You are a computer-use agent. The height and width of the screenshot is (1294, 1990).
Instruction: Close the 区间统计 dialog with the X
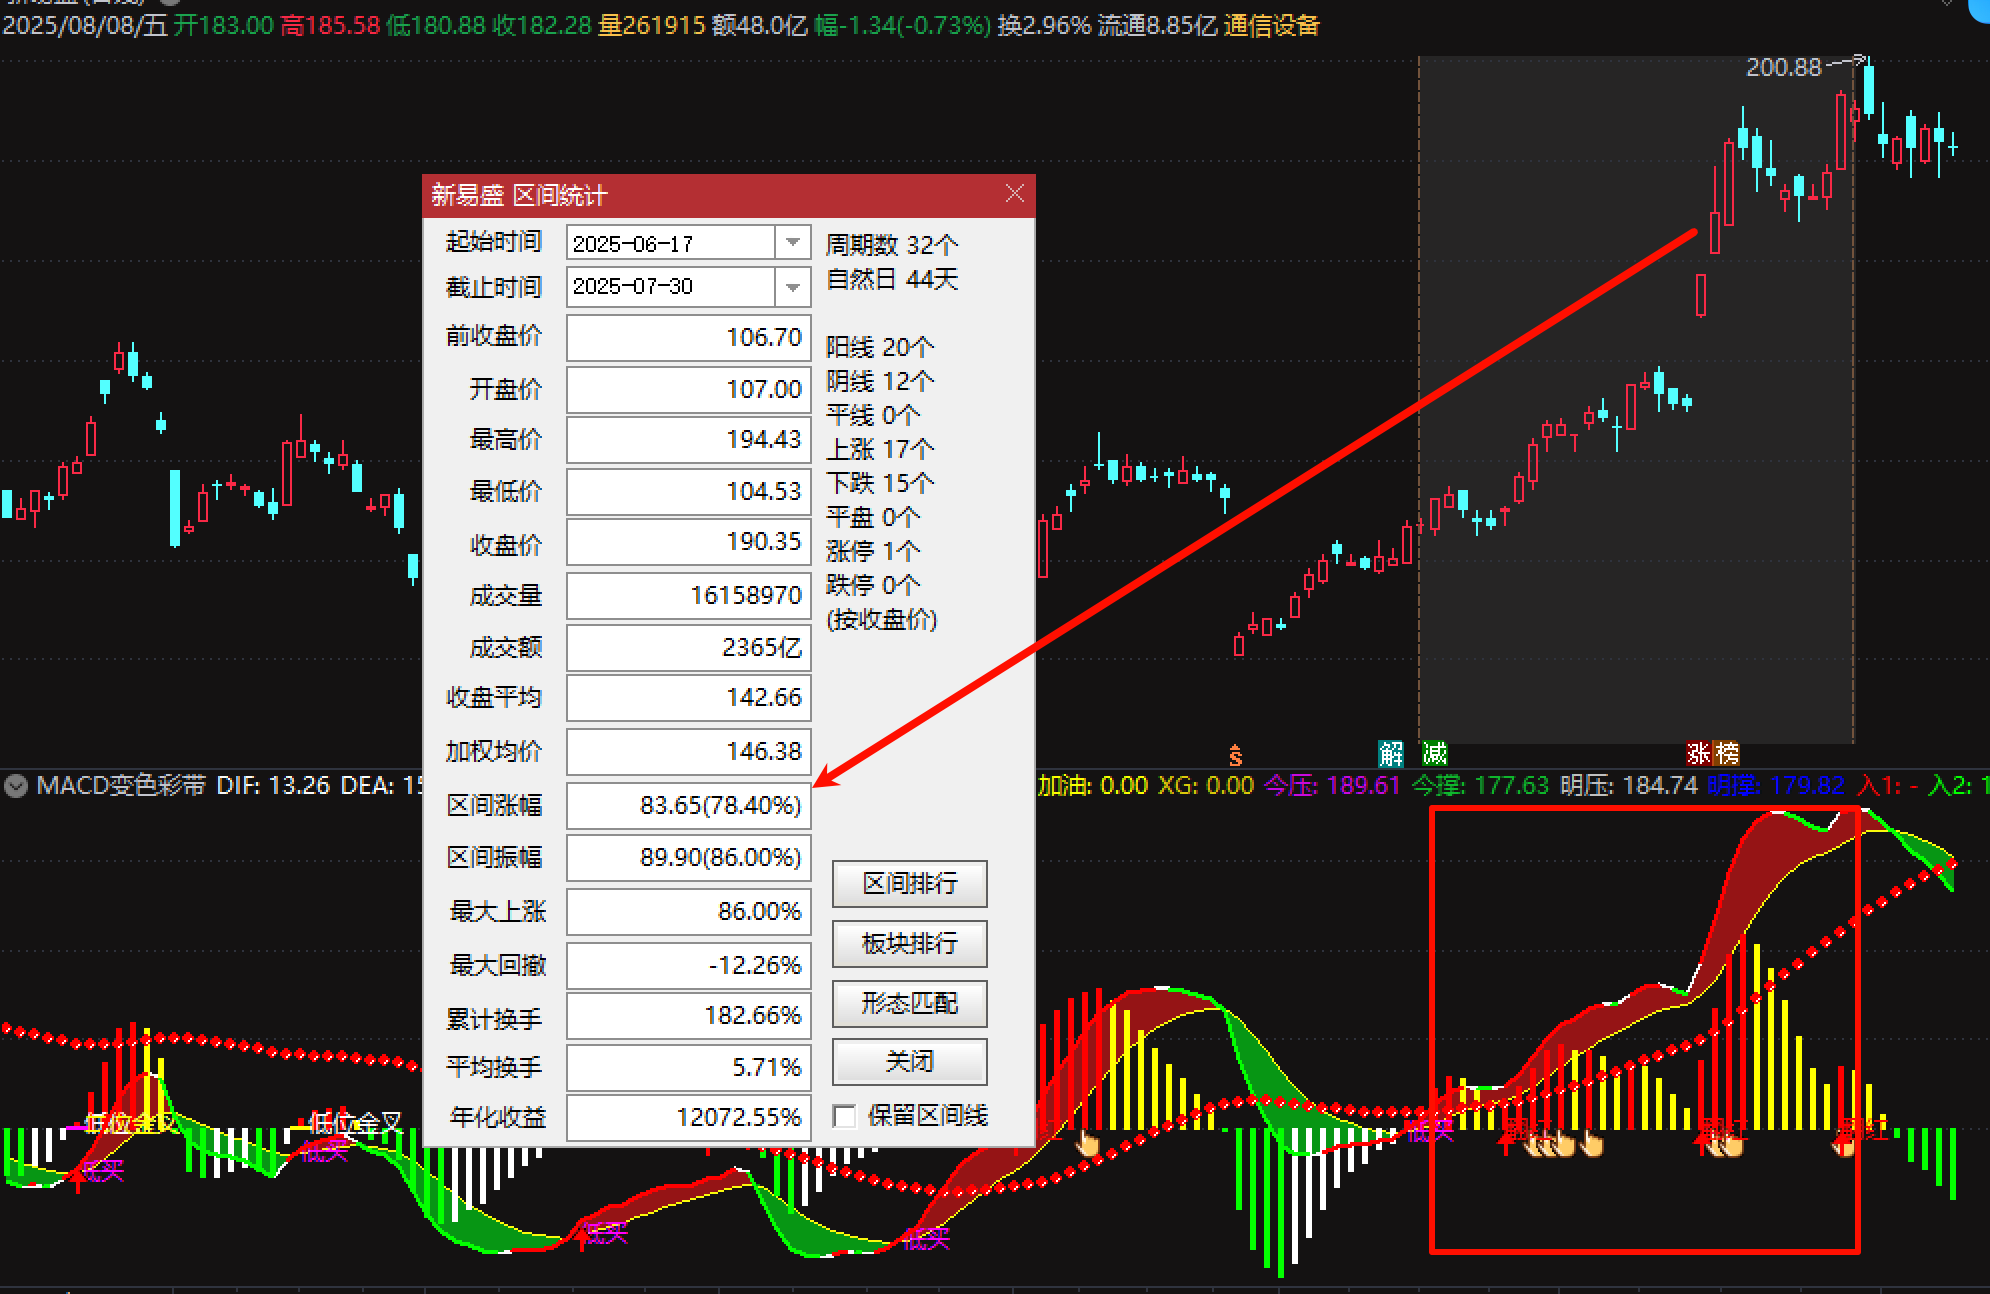pos(1014,194)
